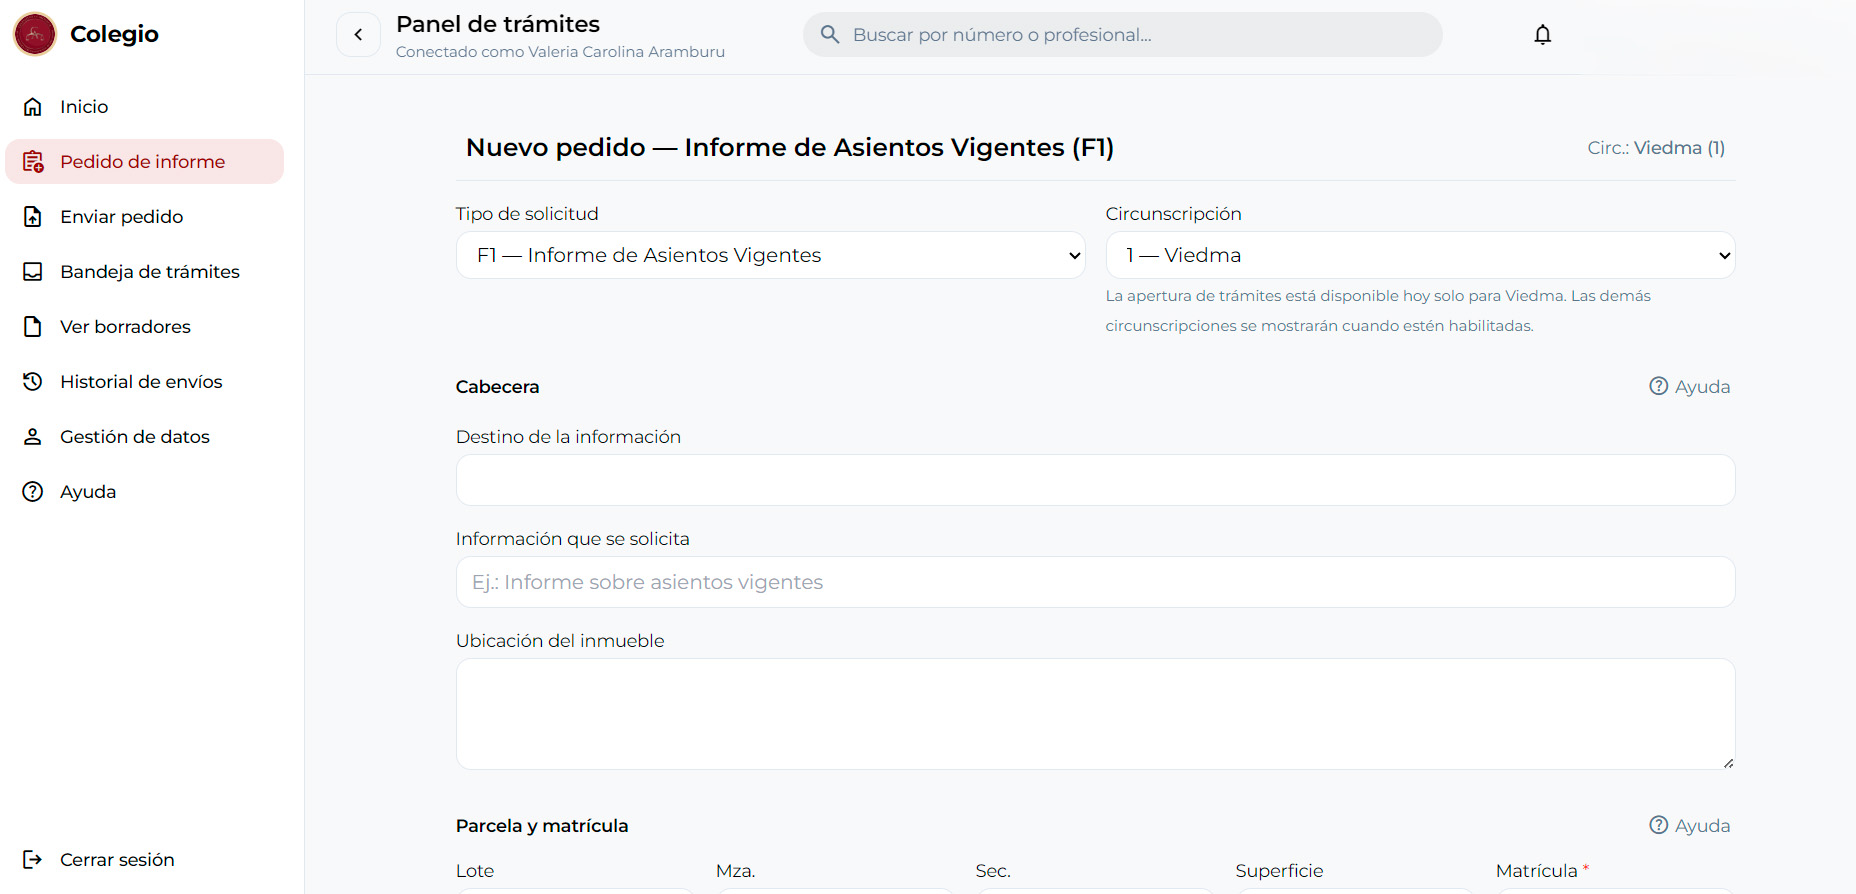Click the Ubicación del inmueble text area
The width and height of the screenshot is (1856, 894).
pos(1095,714)
